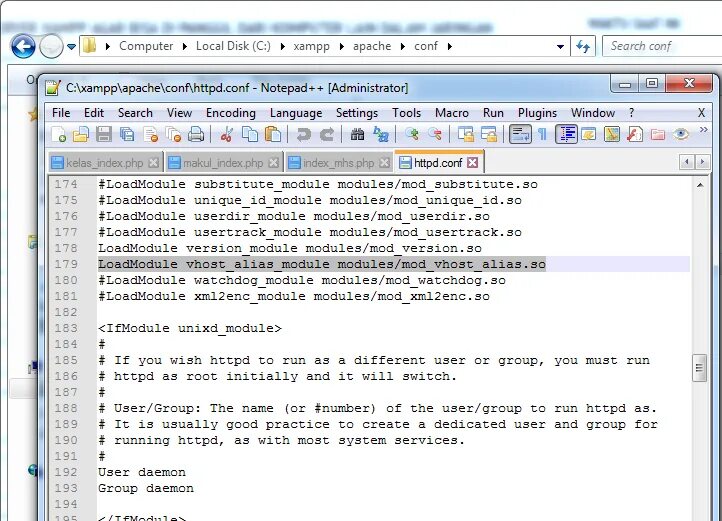Close the index_mhs.php tab
Image resolution: width=722 pixels, height=521 pixels.
[x=384, y=163]
